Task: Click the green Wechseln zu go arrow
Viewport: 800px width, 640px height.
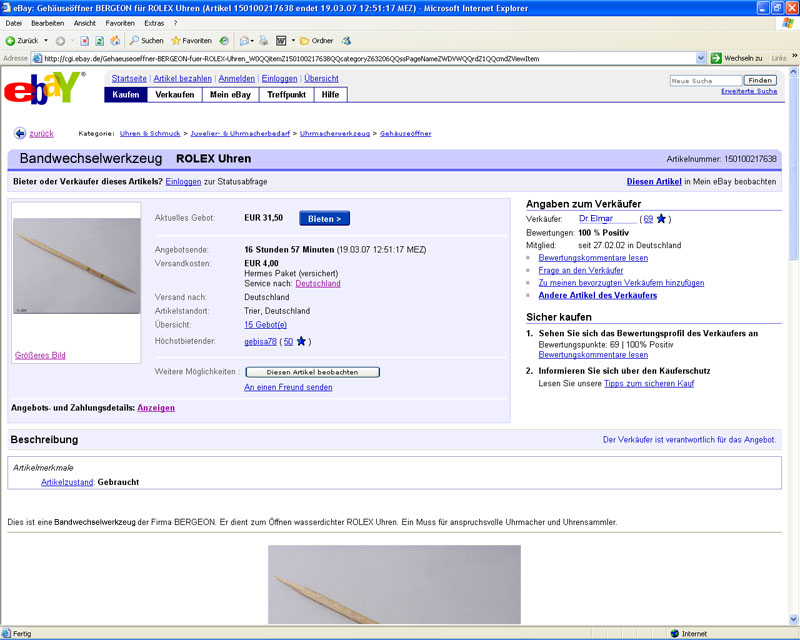Action: tap(716, 58)
